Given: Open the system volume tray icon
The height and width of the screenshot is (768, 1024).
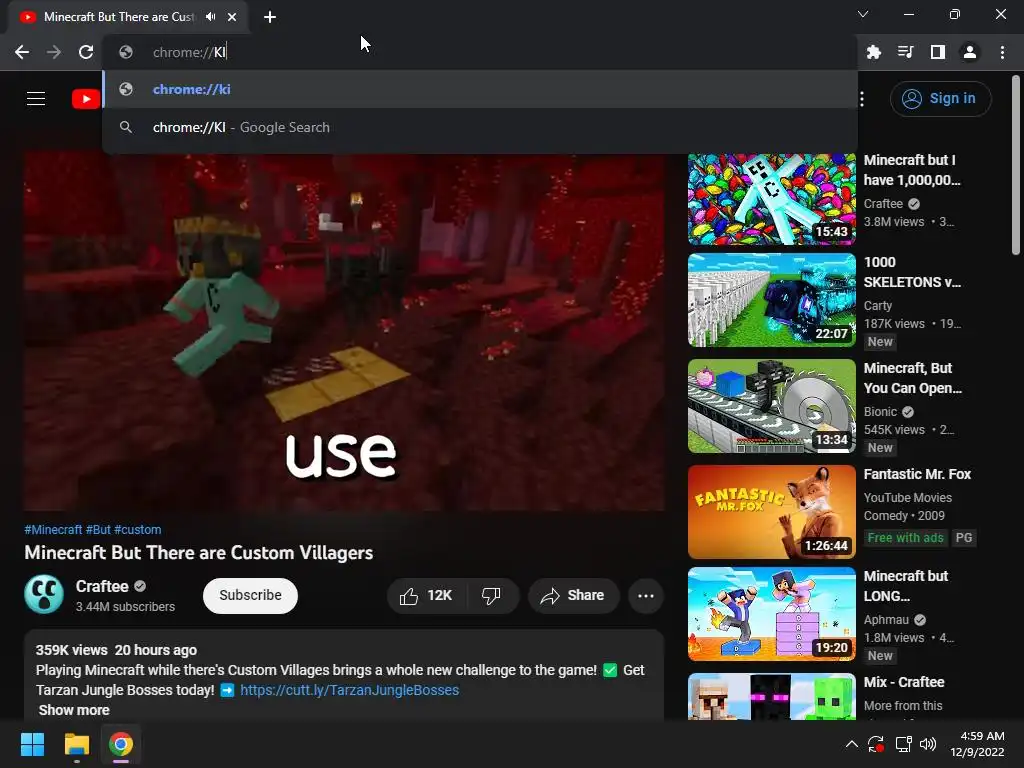Looking at the screenshot, I should 927,744.
